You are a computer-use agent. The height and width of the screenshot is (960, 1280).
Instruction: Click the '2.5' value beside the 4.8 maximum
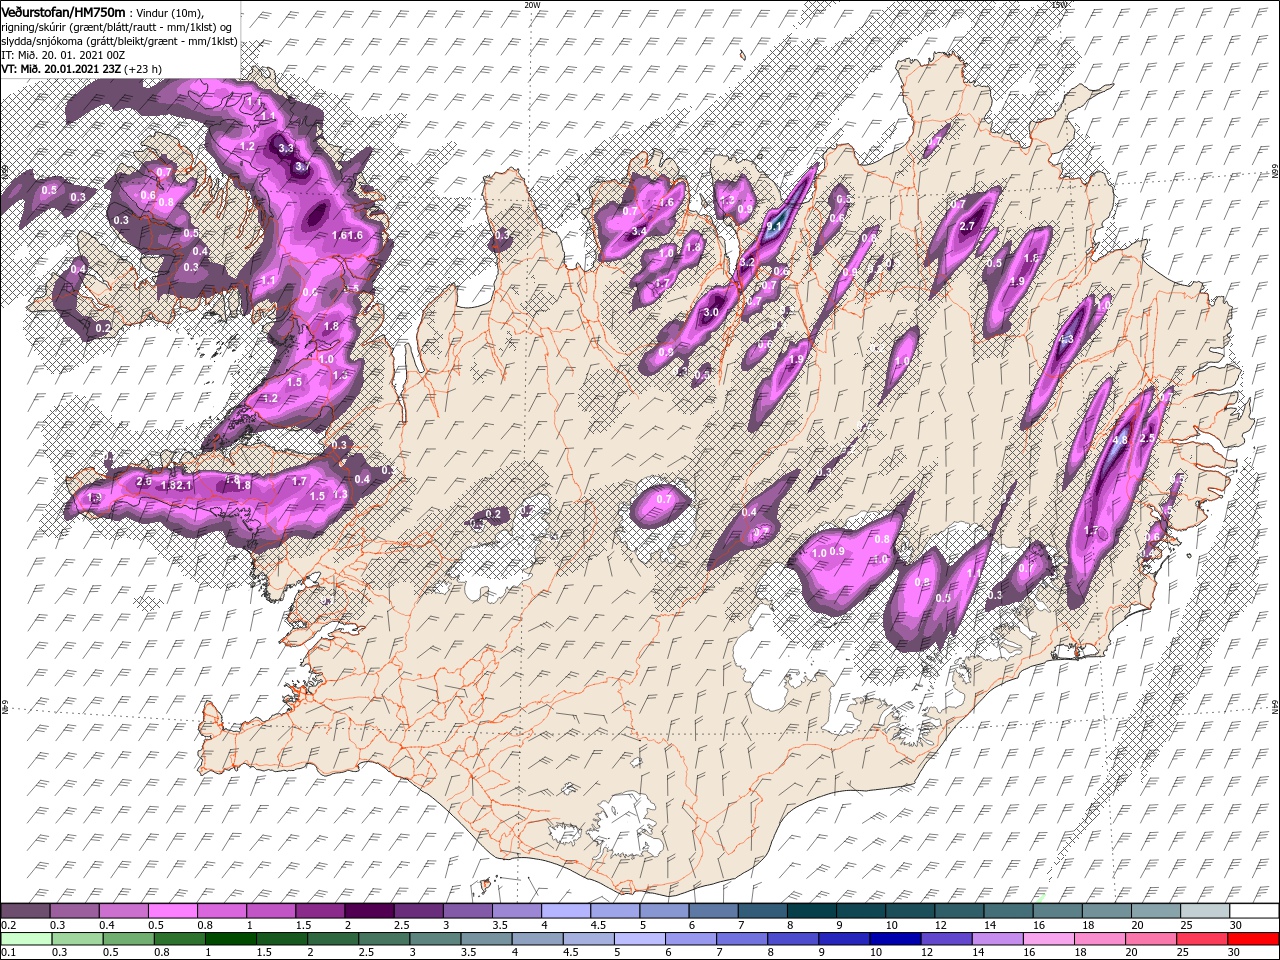tap(1148, 438)
